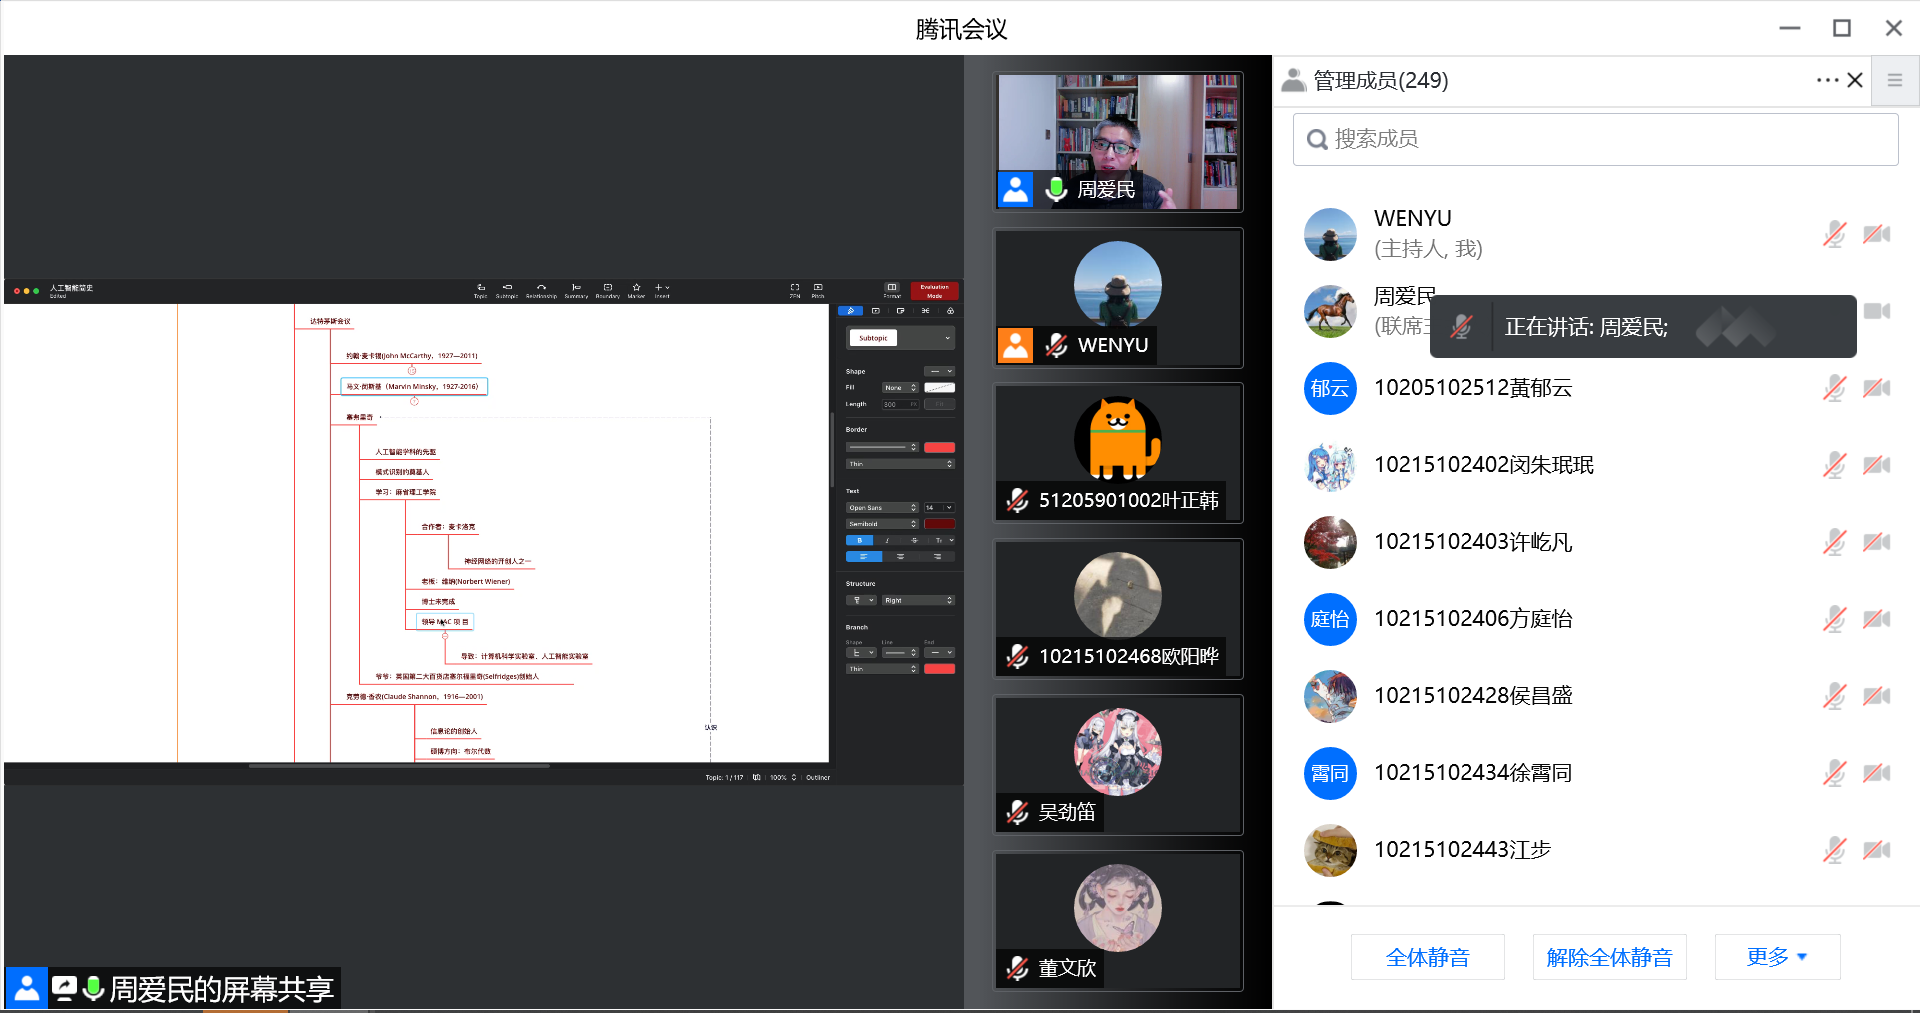The image size is (1920, 1013).
Task: Click the three-dot more options in member panel
Action: tap(1826, 80)
